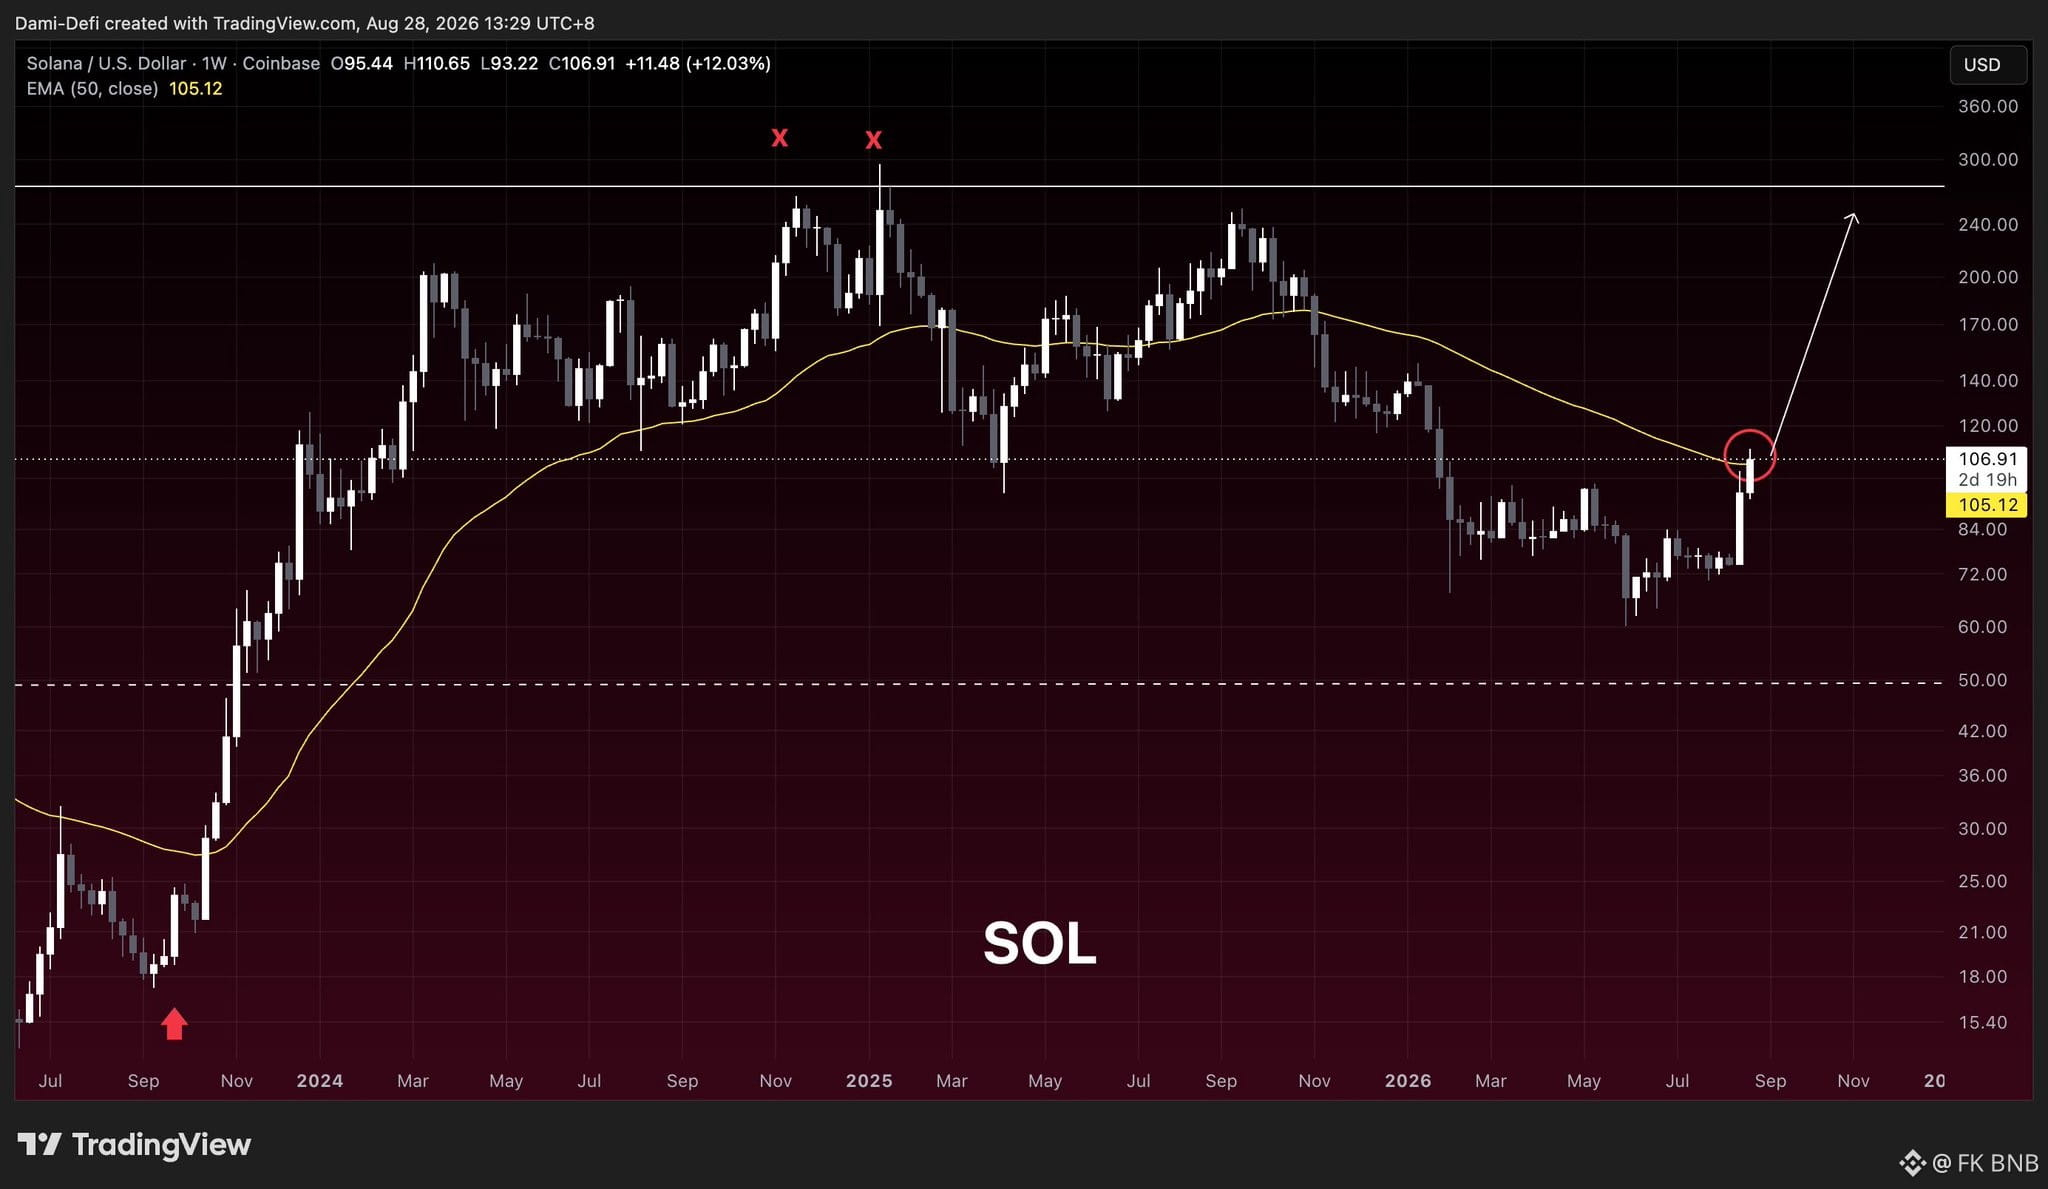Screen dimensions: 2048x1189
Task: Click the change value +11.48 (+12.03%)
Action: pyautogui.click(x=698, y=63)
